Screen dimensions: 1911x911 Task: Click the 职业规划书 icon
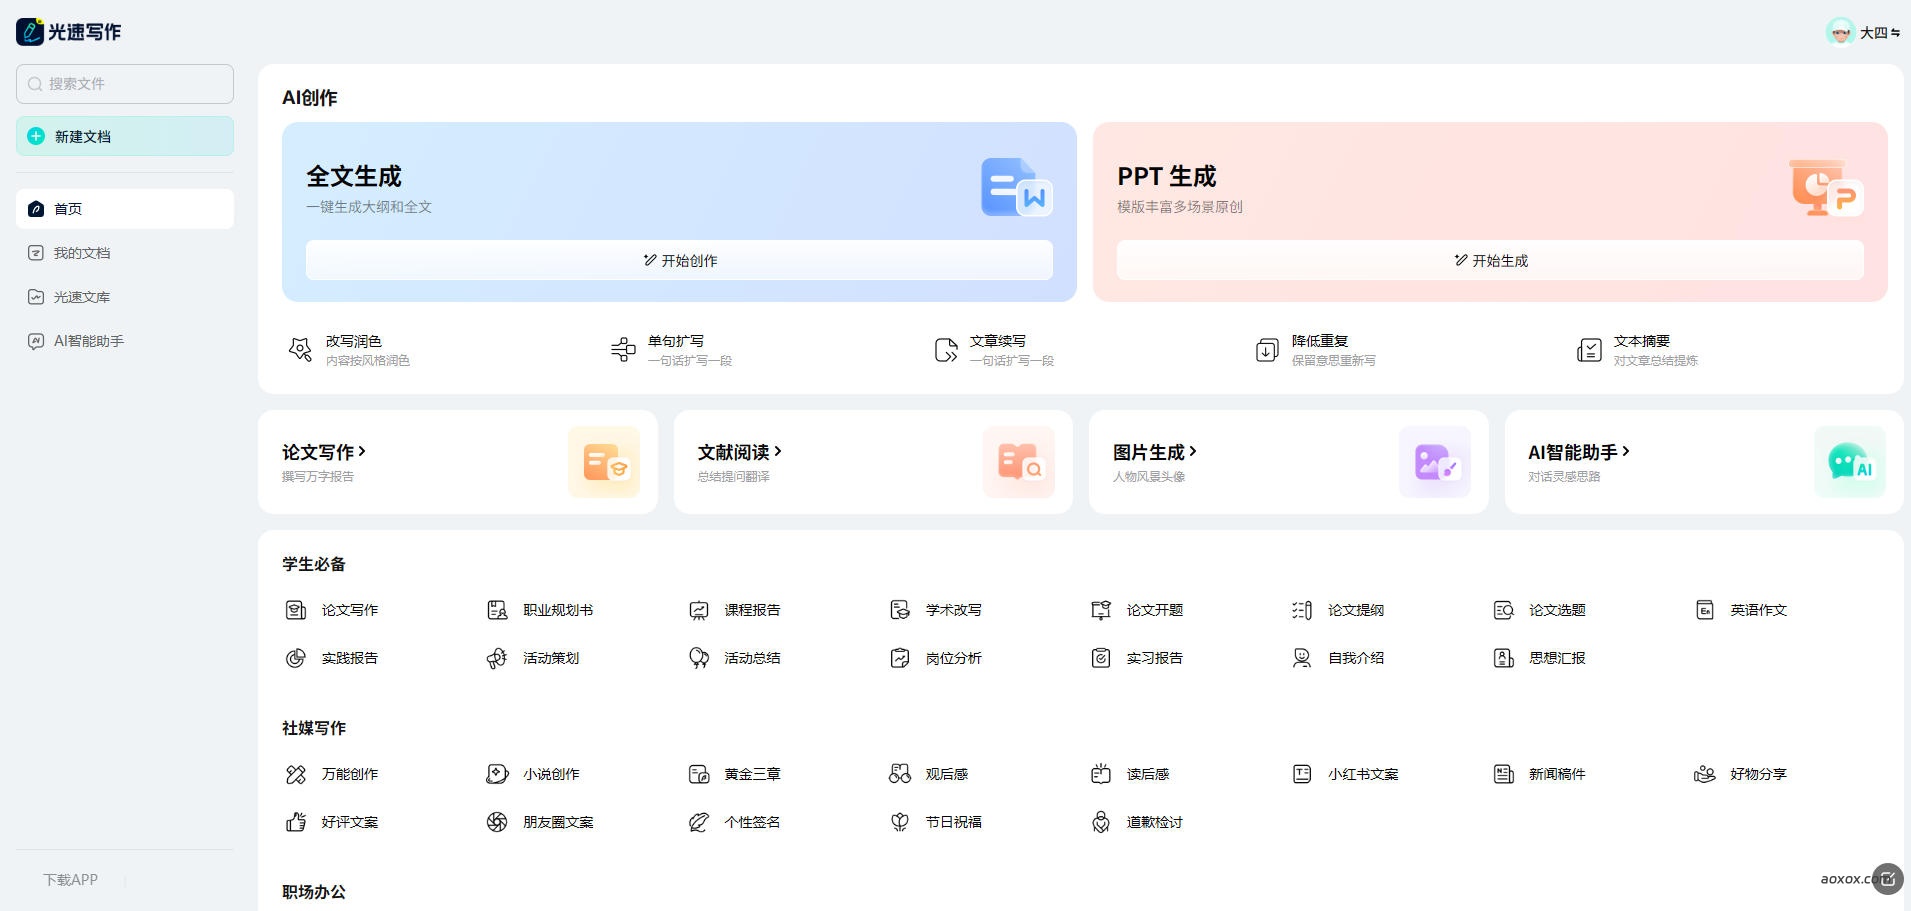tap(497, 610)
